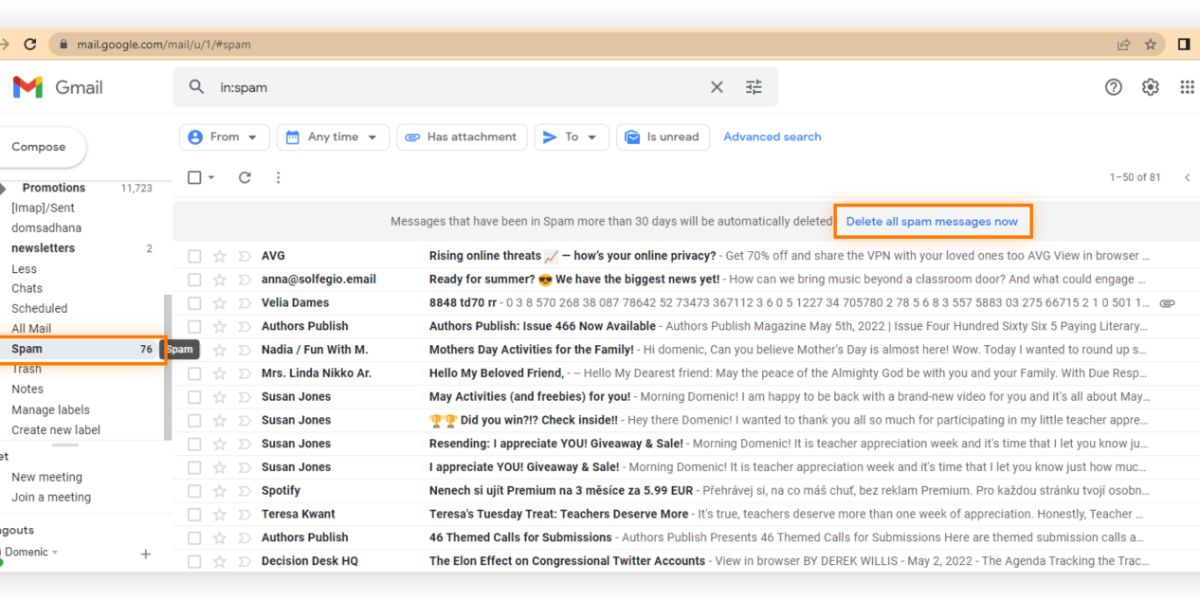Click the share icon in address bar

(x=1124, y=44)
